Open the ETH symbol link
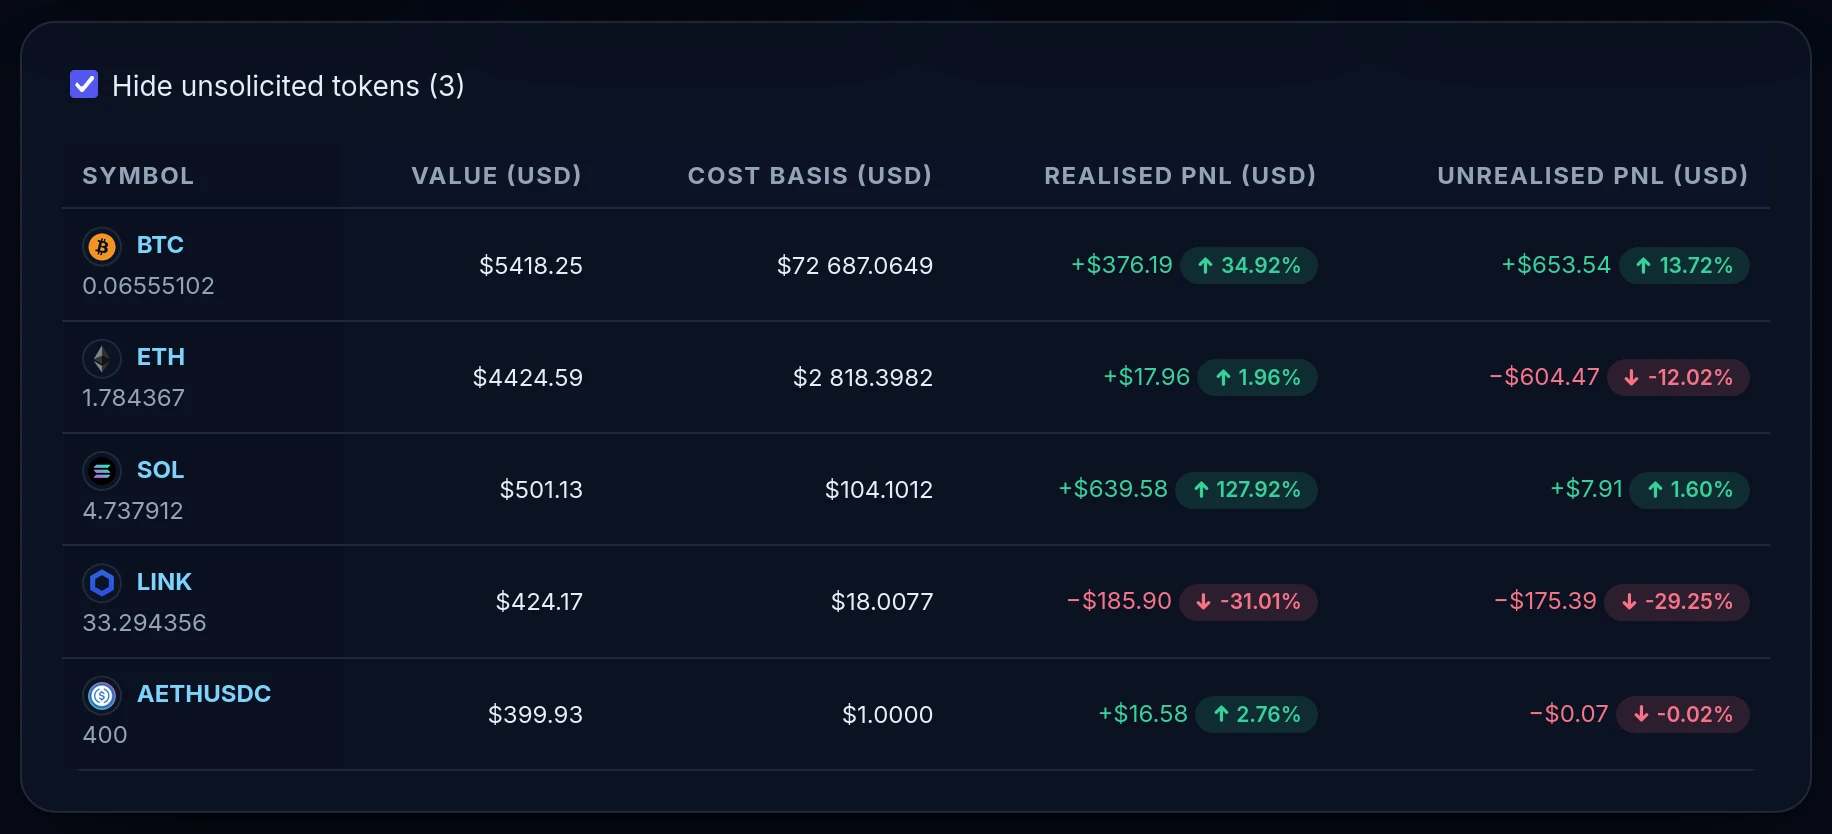The image size is (1832, 834). click(x=161, y=357)
